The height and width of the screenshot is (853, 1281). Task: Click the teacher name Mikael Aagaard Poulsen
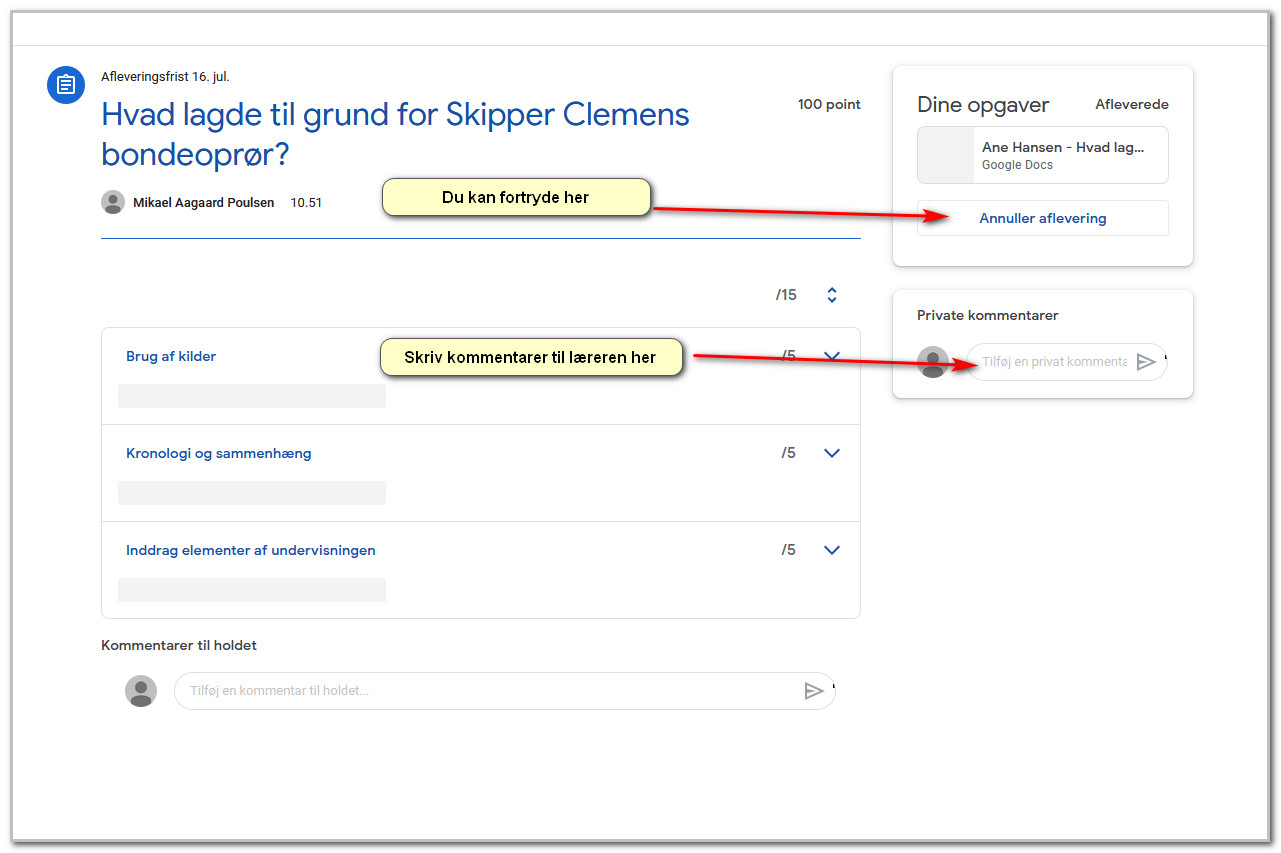(x=204, y=203)
